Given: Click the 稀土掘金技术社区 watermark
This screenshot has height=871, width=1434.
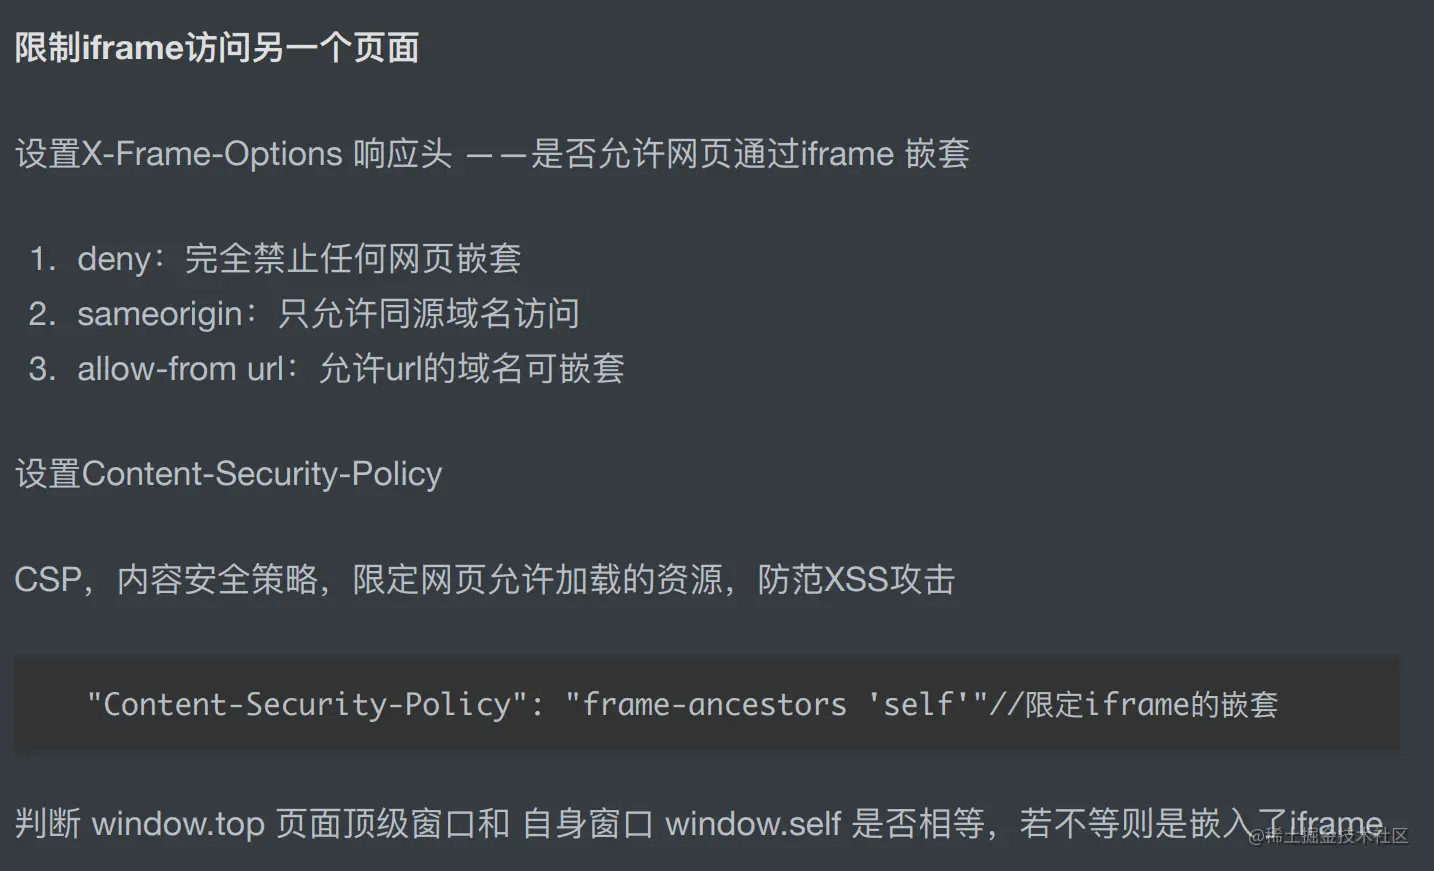Looking at the screenshot, I should coord(1328,837).
